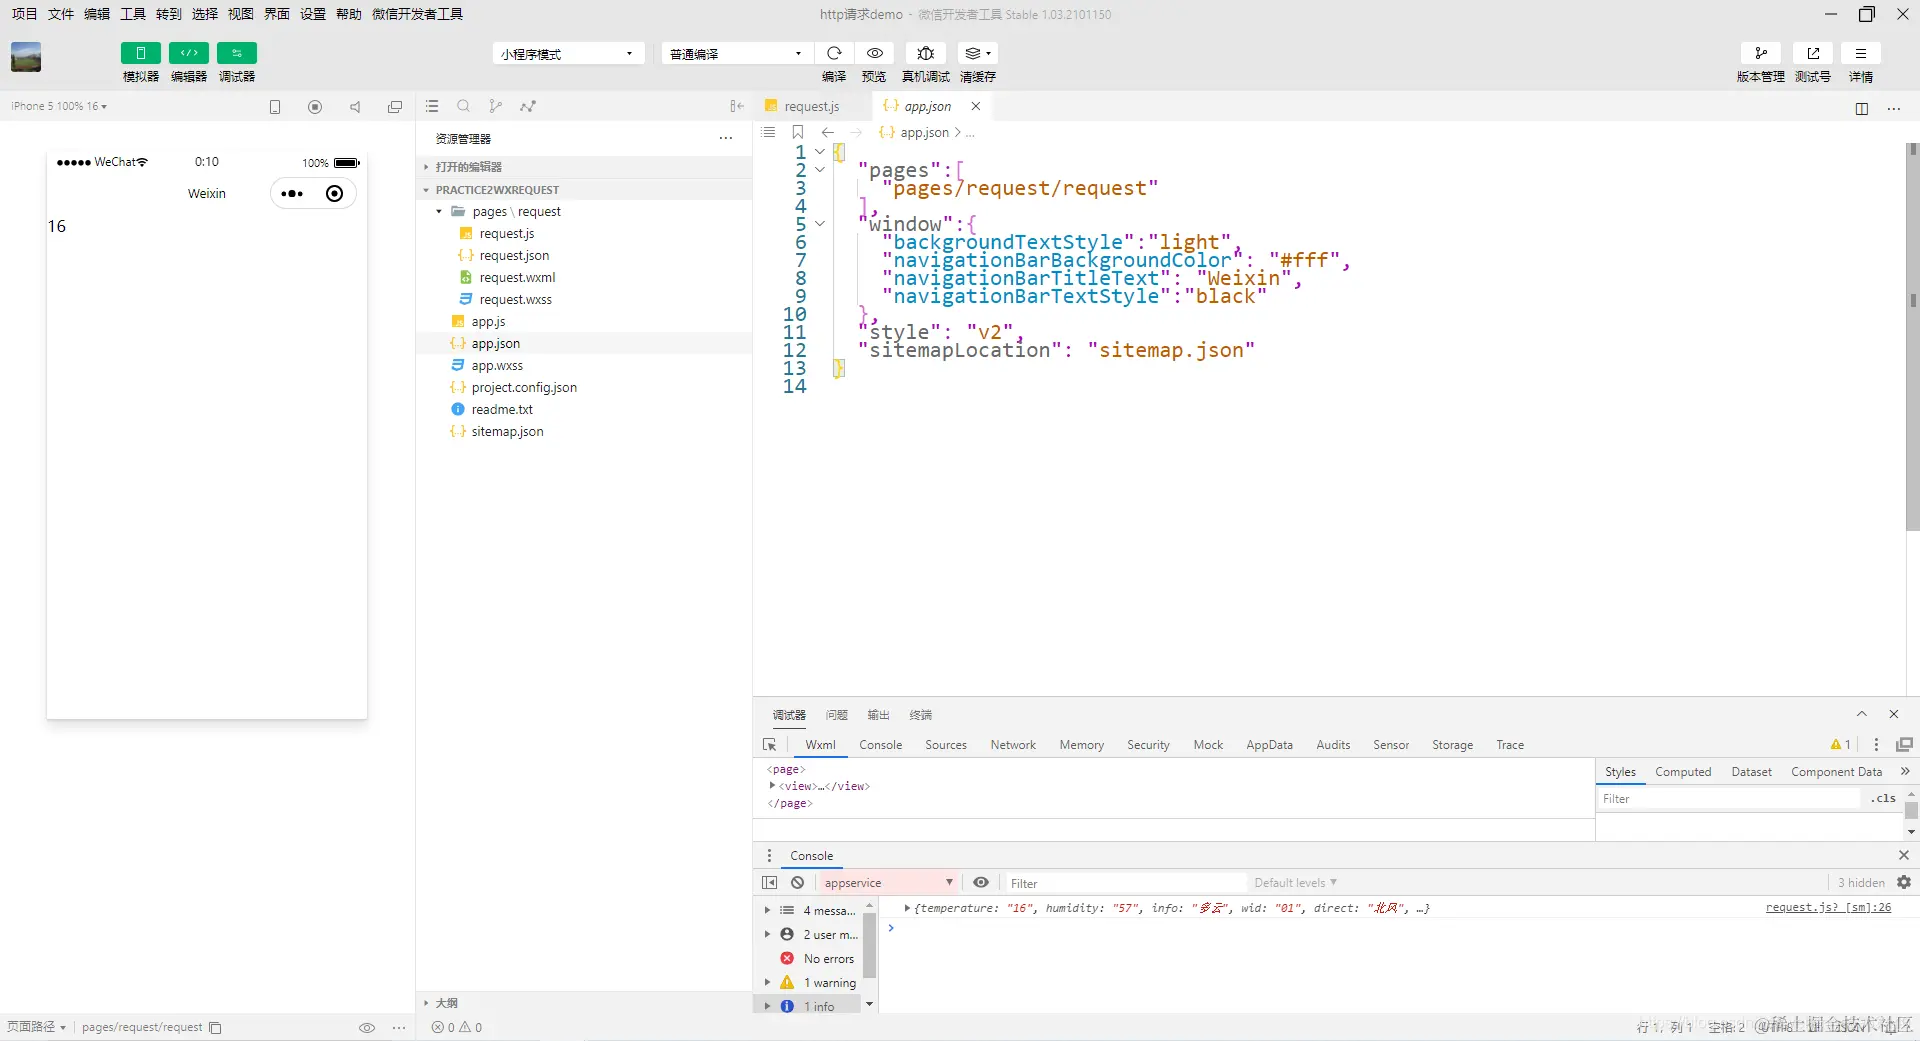
Task: Open the appservice context dropdown
Action: 888,883
